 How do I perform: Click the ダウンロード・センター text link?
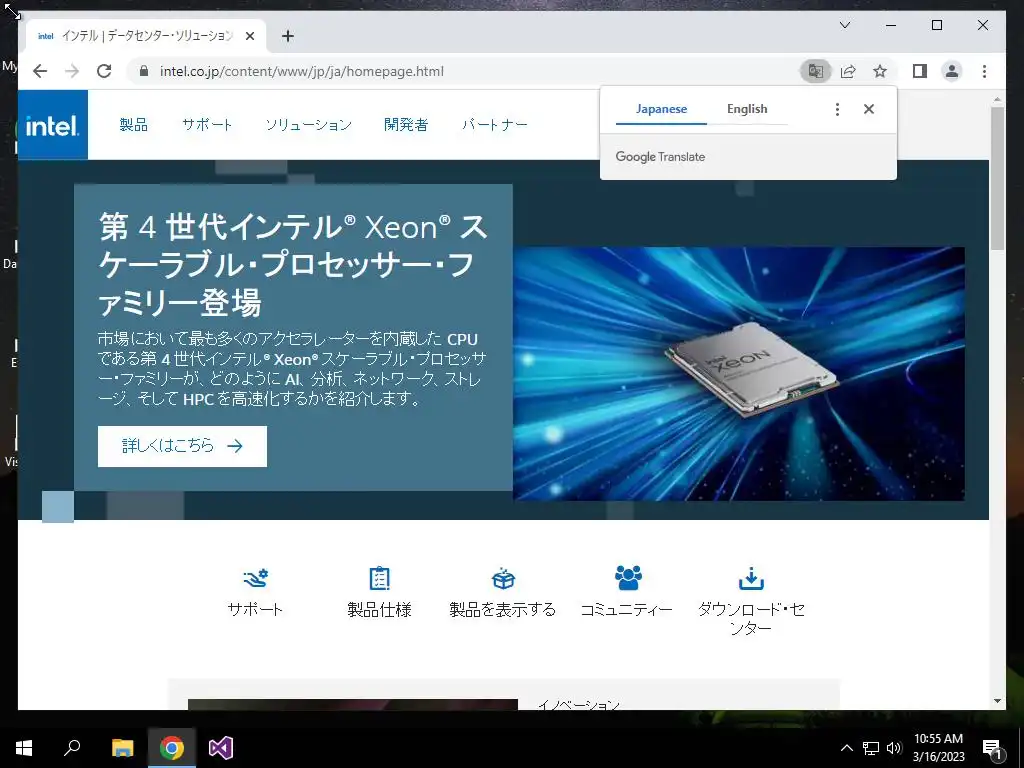[x=751, y=618]
